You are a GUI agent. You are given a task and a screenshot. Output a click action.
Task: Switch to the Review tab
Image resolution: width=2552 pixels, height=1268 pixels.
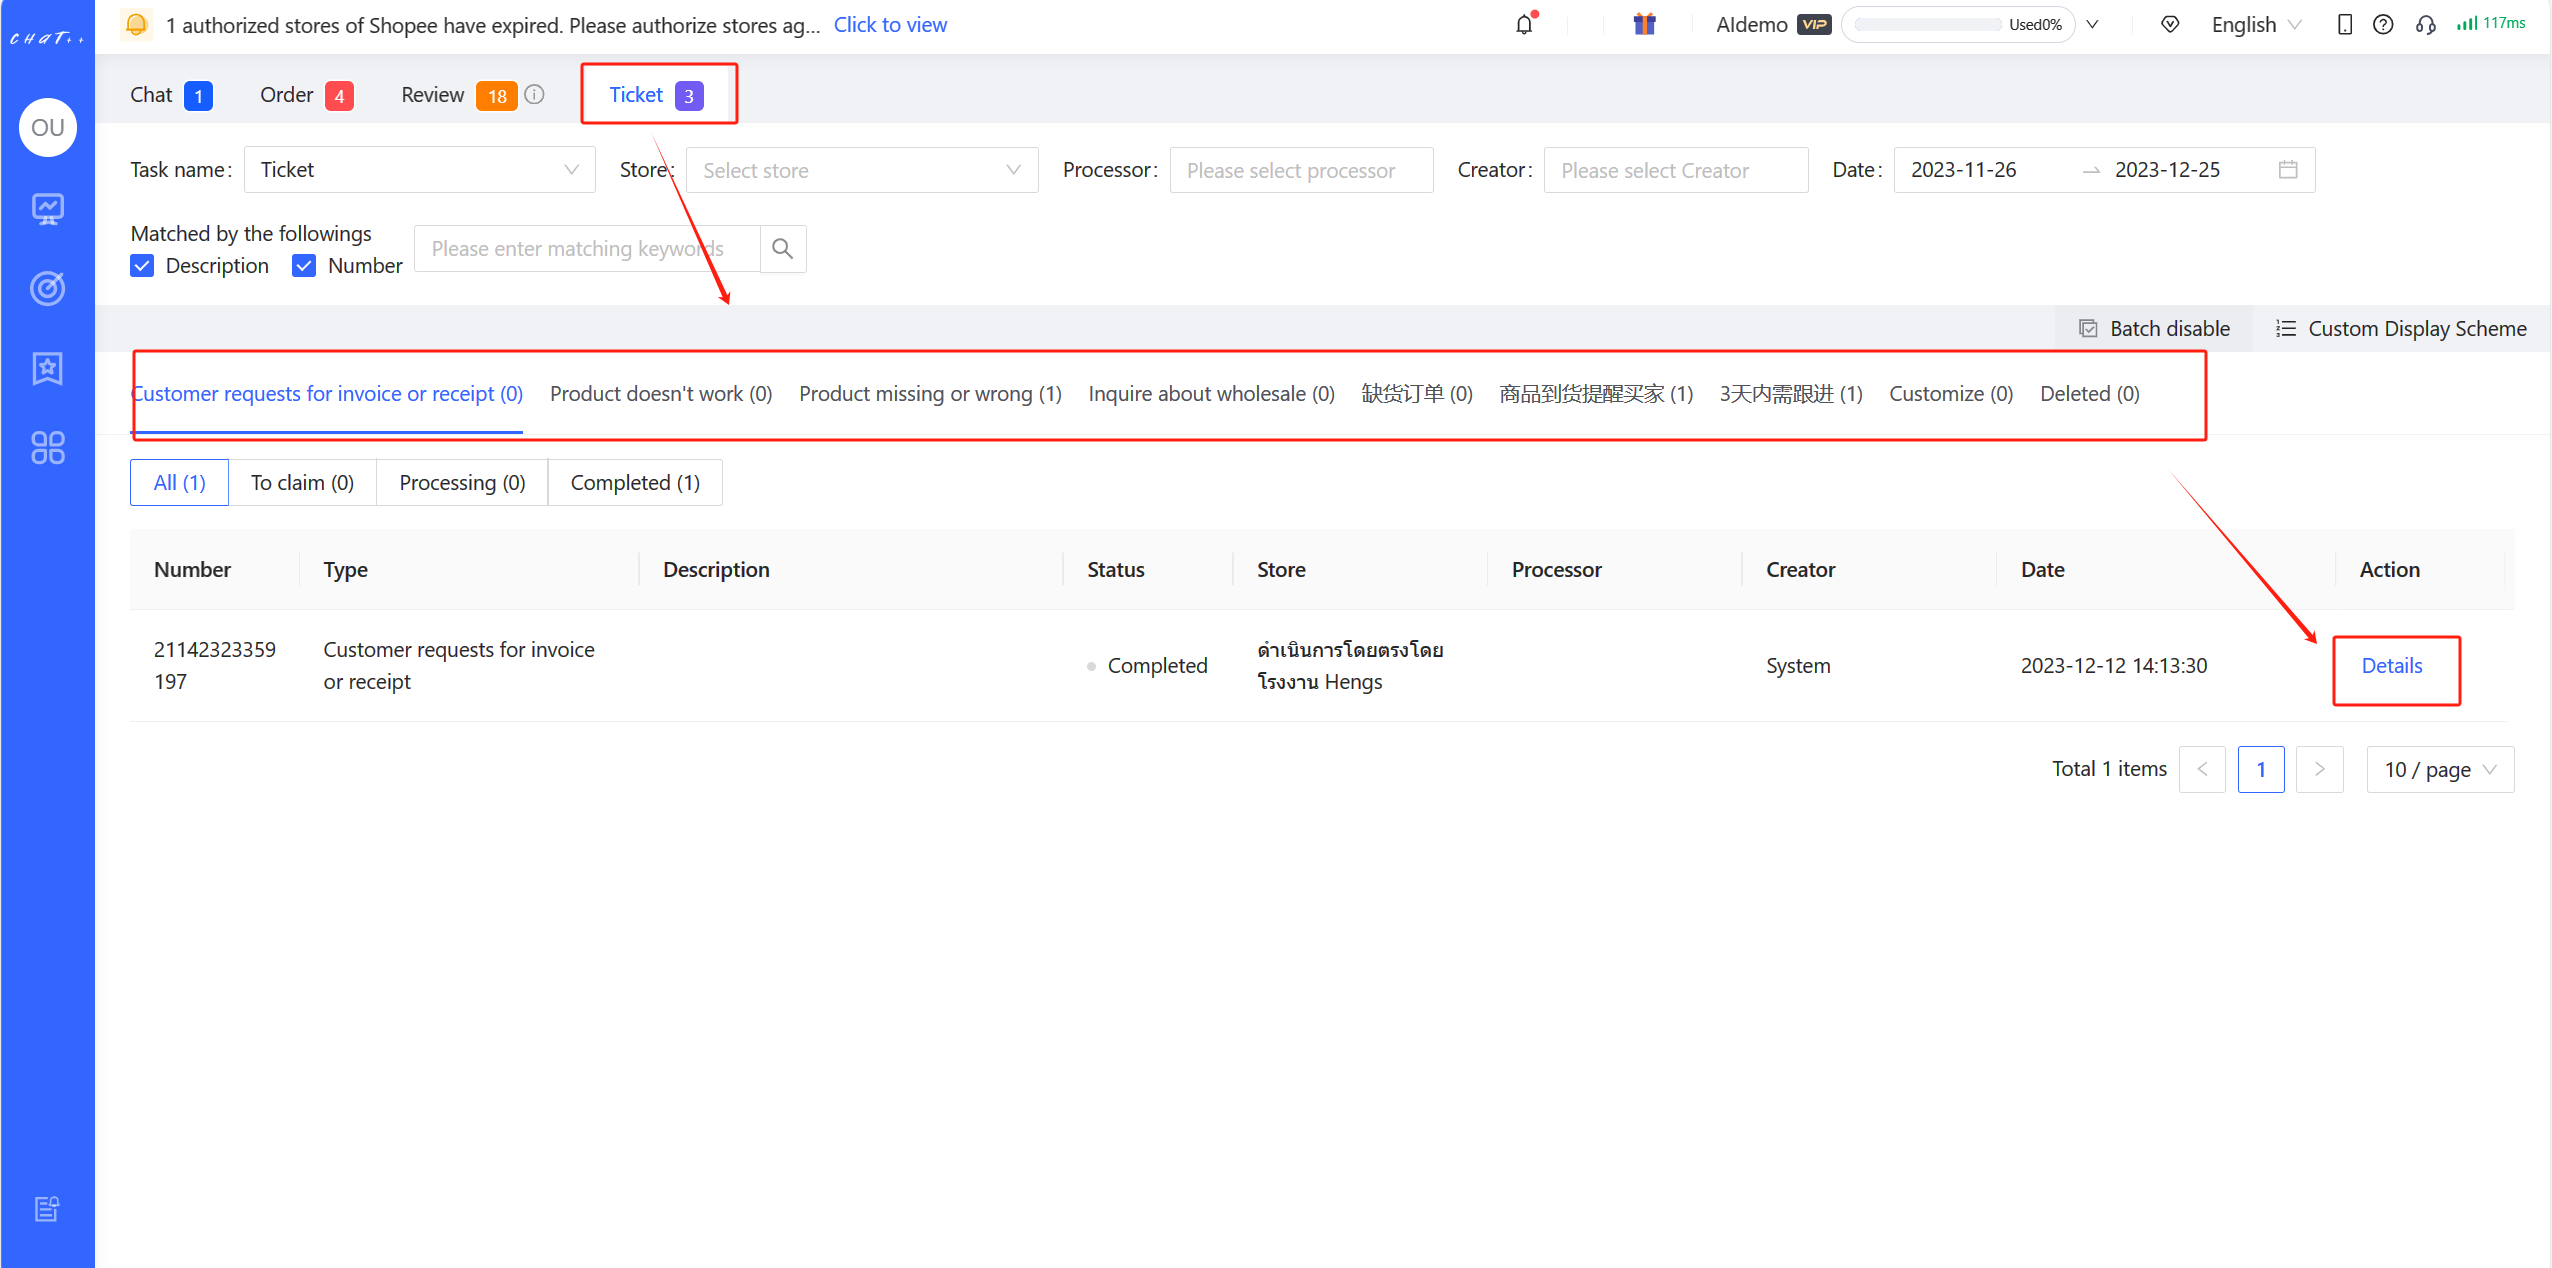[458, 95]
